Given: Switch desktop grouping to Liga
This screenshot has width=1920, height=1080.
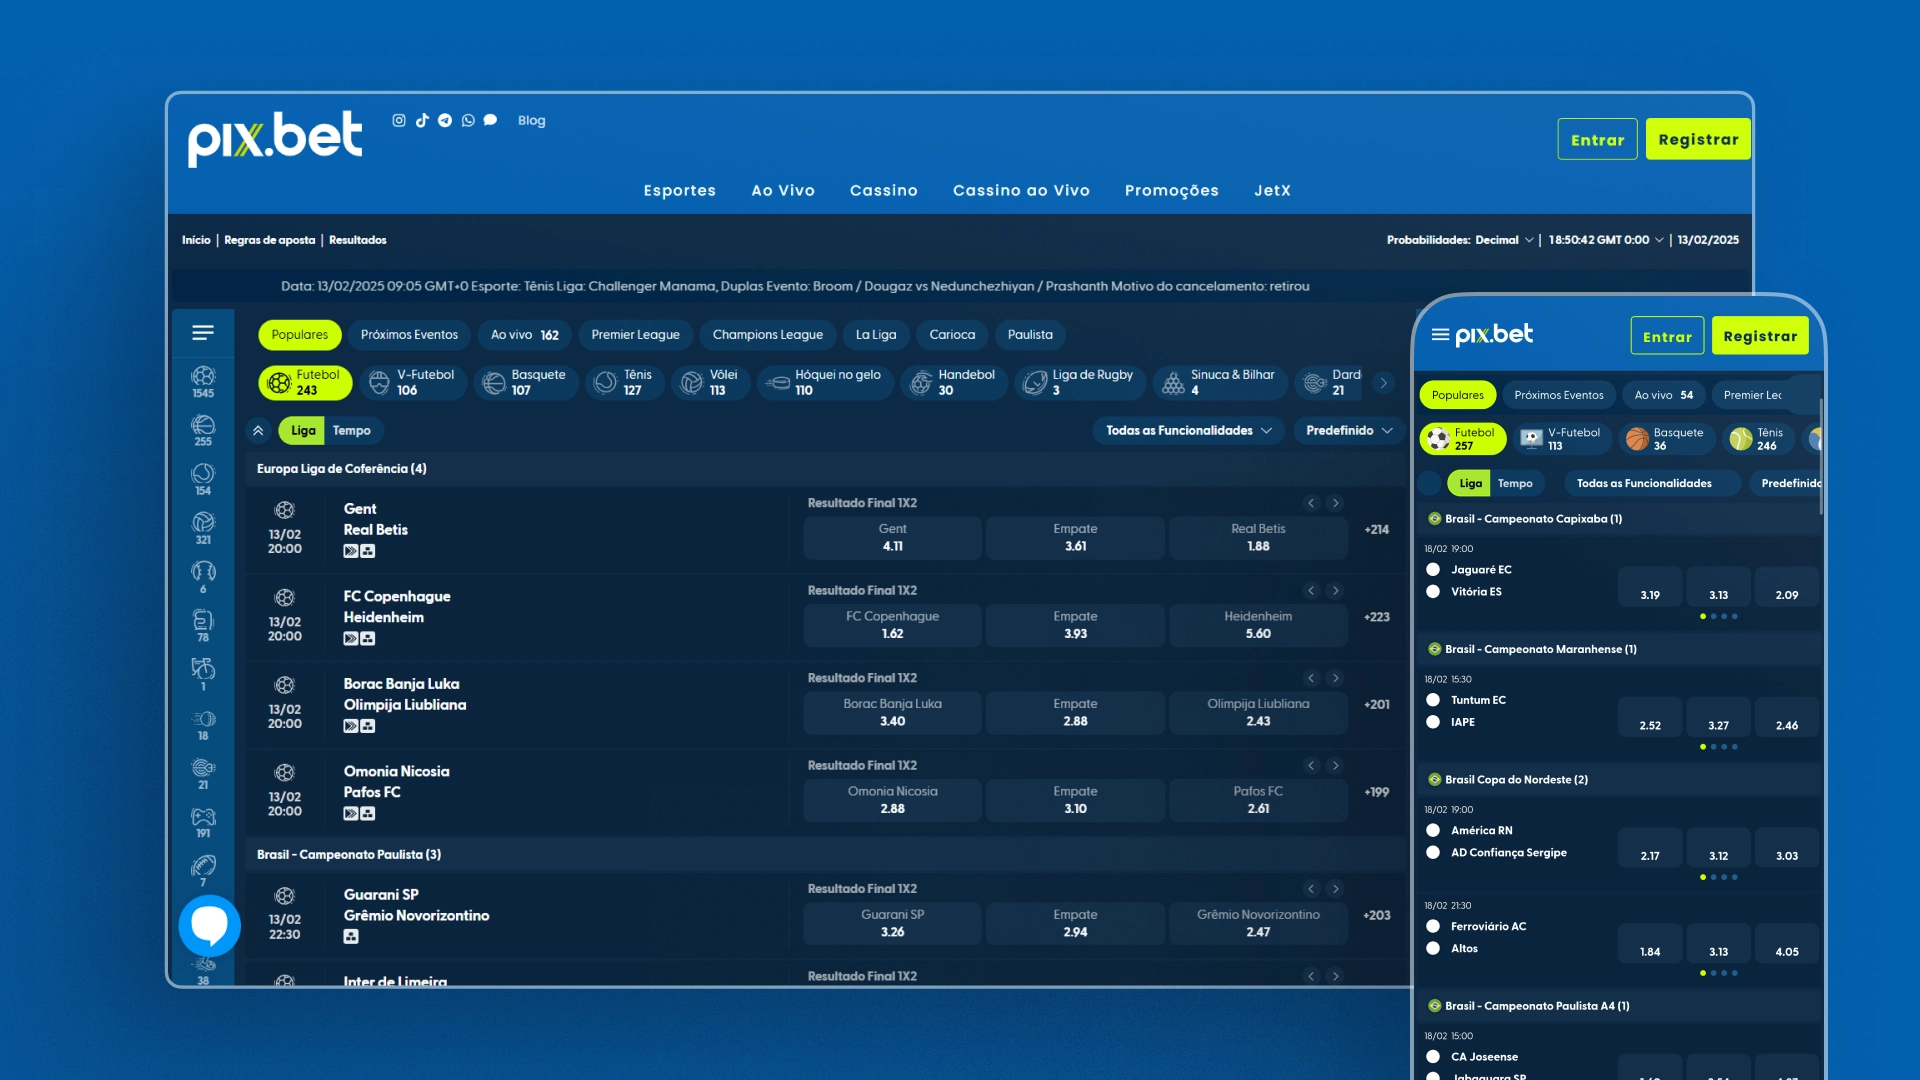Looking at the screenshot, I should point(303,431).
